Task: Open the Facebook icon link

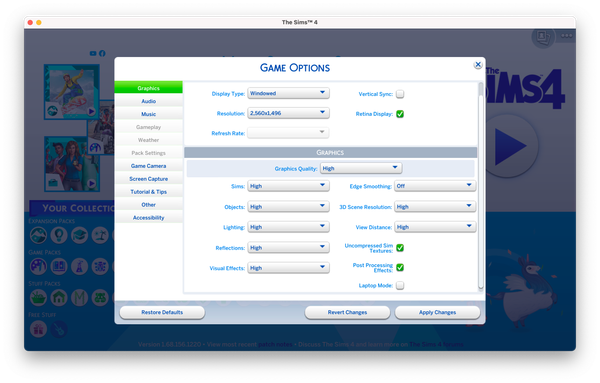Action: (102, 53)
